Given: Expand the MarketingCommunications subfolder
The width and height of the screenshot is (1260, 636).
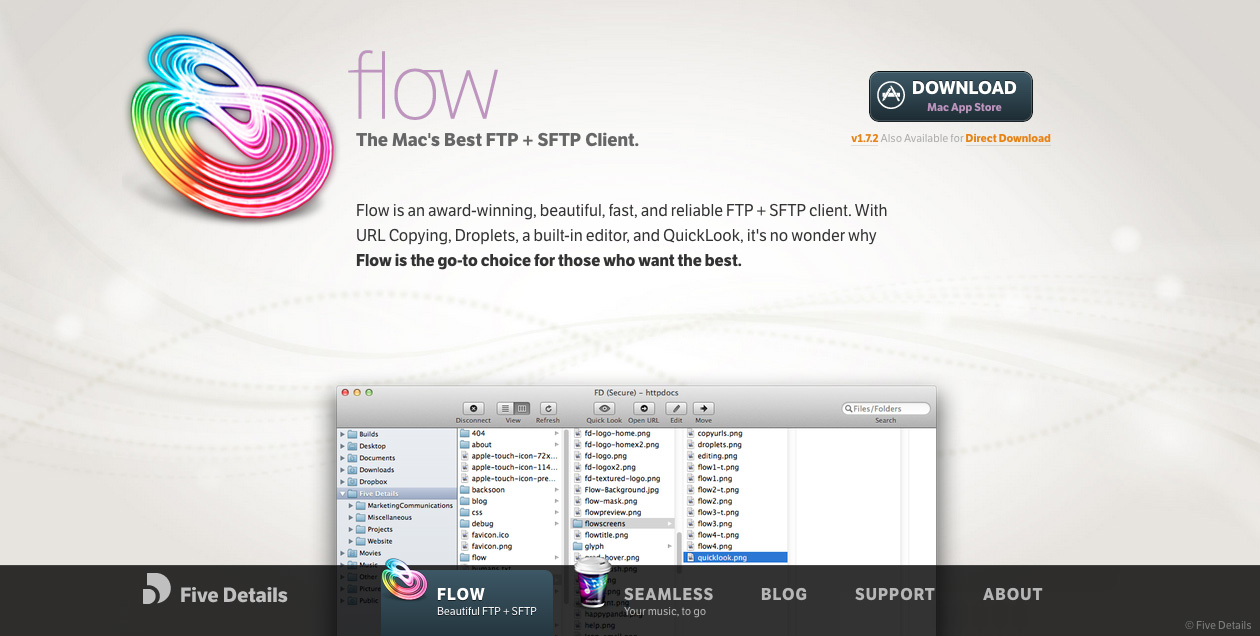Looking at the screenshot, I should coord(351,506).
